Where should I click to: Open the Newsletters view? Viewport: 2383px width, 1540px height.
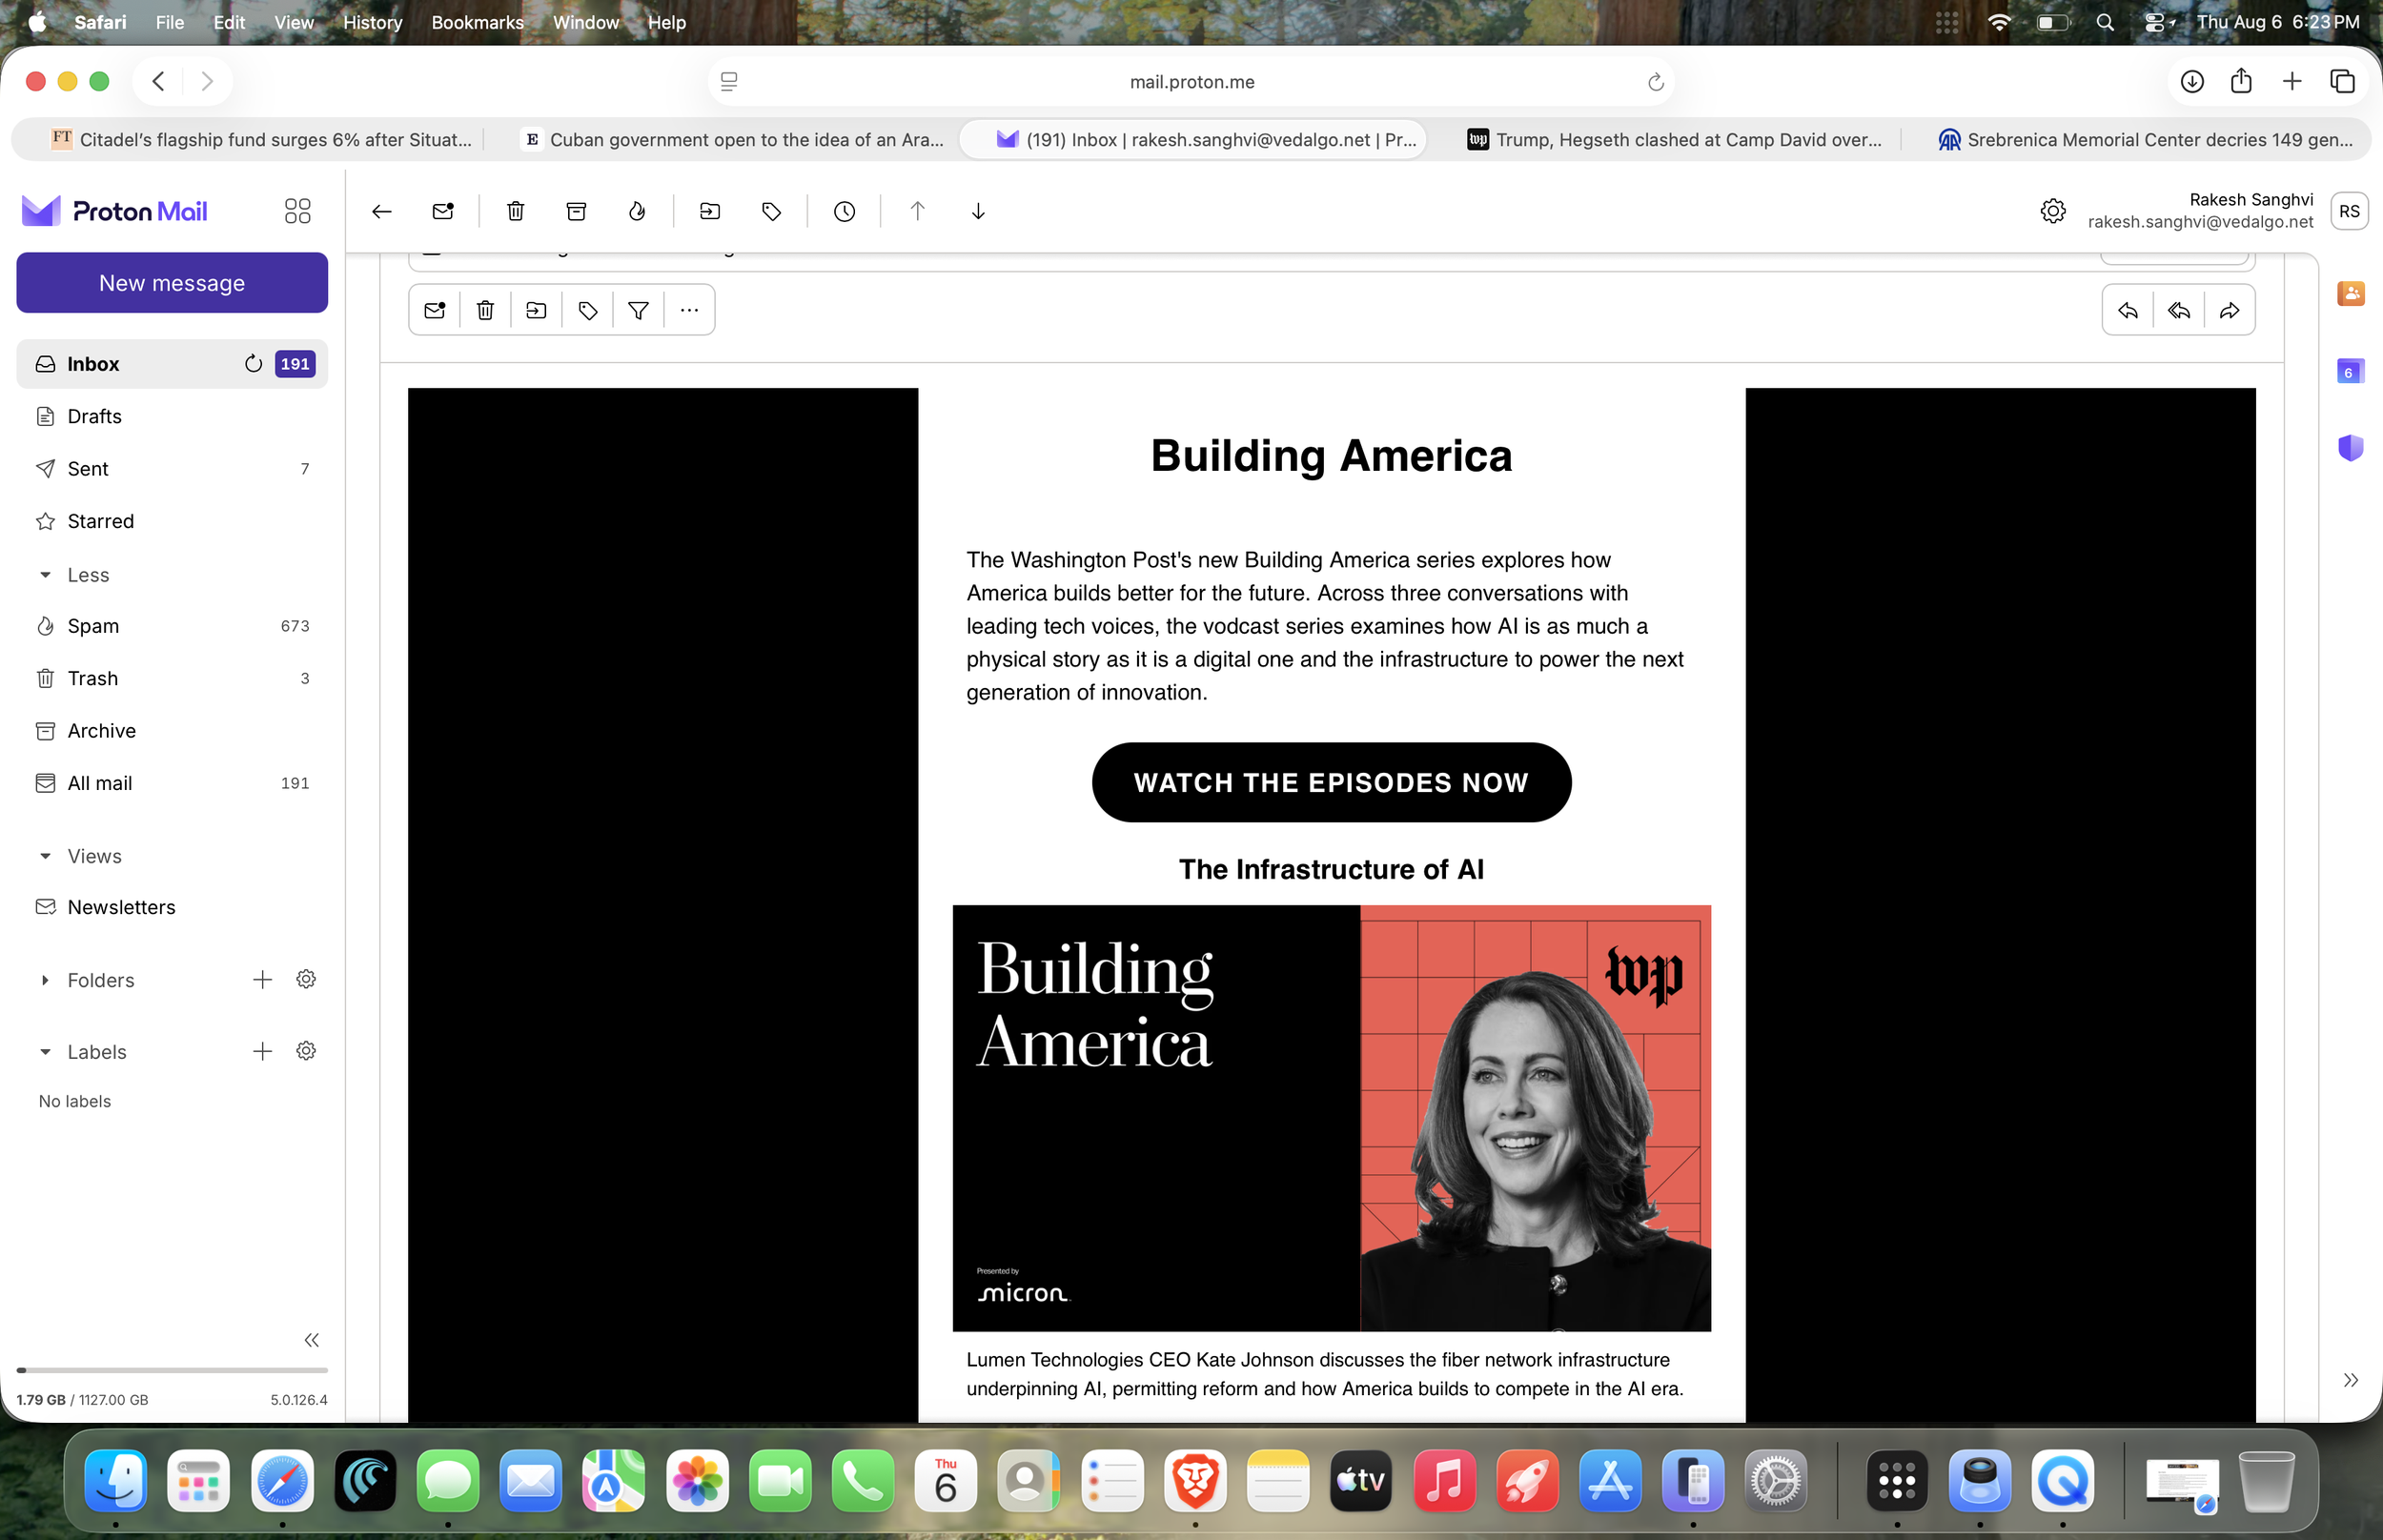pyautogui.click(x=172, y=907)
